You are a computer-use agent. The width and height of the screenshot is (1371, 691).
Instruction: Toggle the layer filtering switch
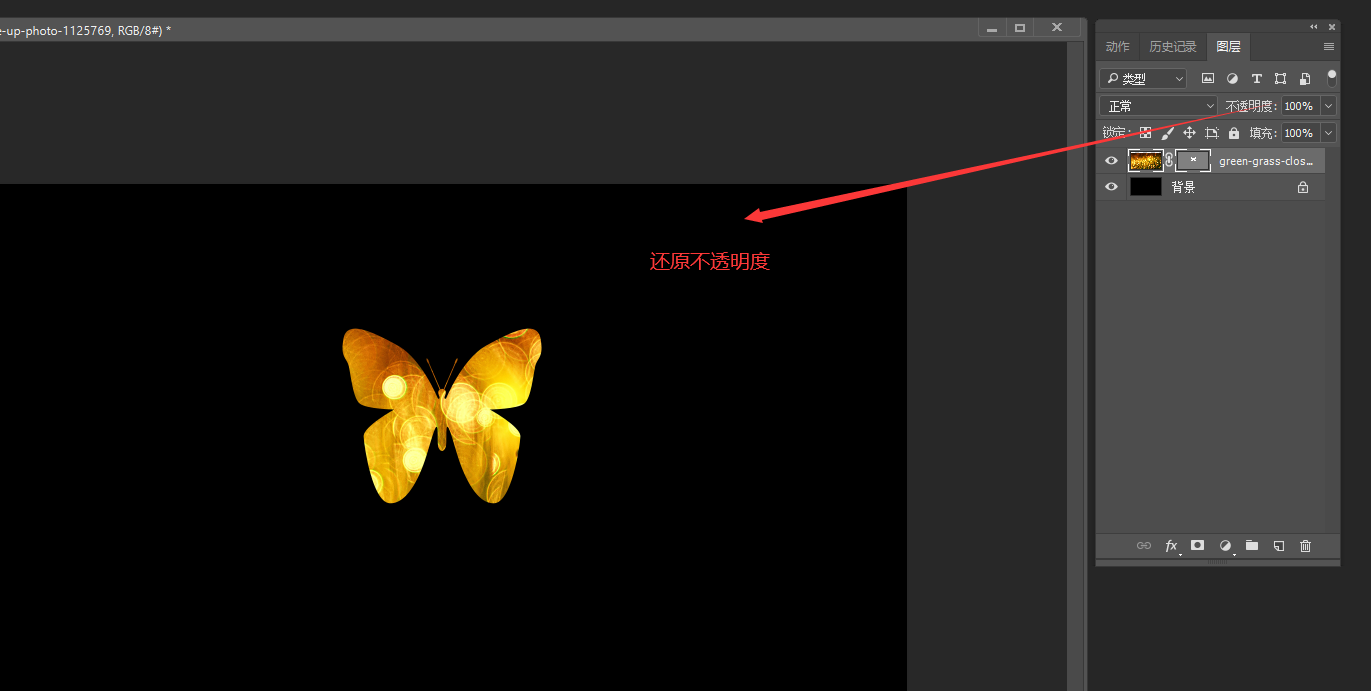[x=1332, y=77]
